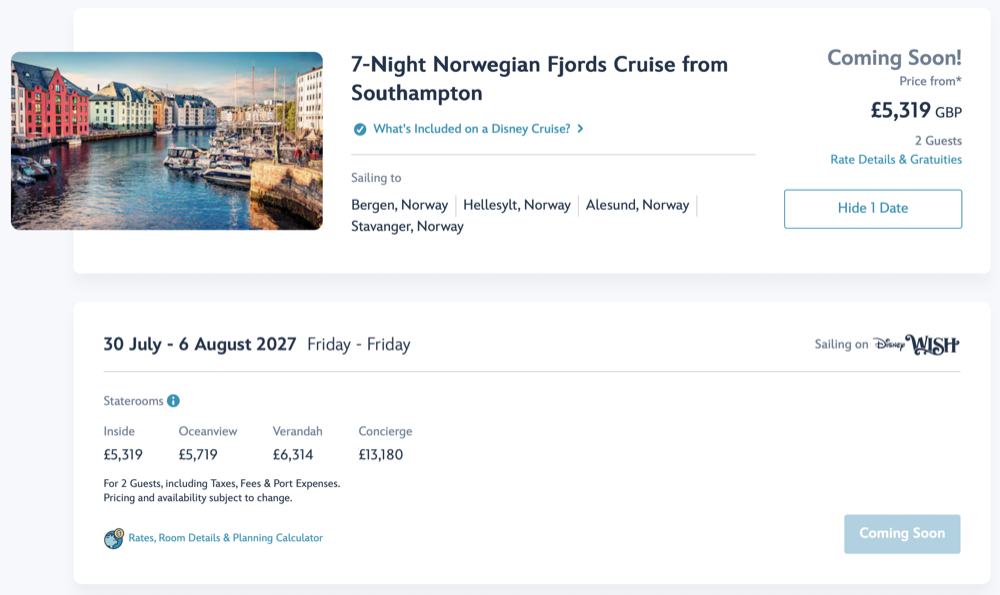Click the Norwegian harbor cruise thumbnail
The width and height of the screenshot is (1000, 595).
(x=167, y=141)
